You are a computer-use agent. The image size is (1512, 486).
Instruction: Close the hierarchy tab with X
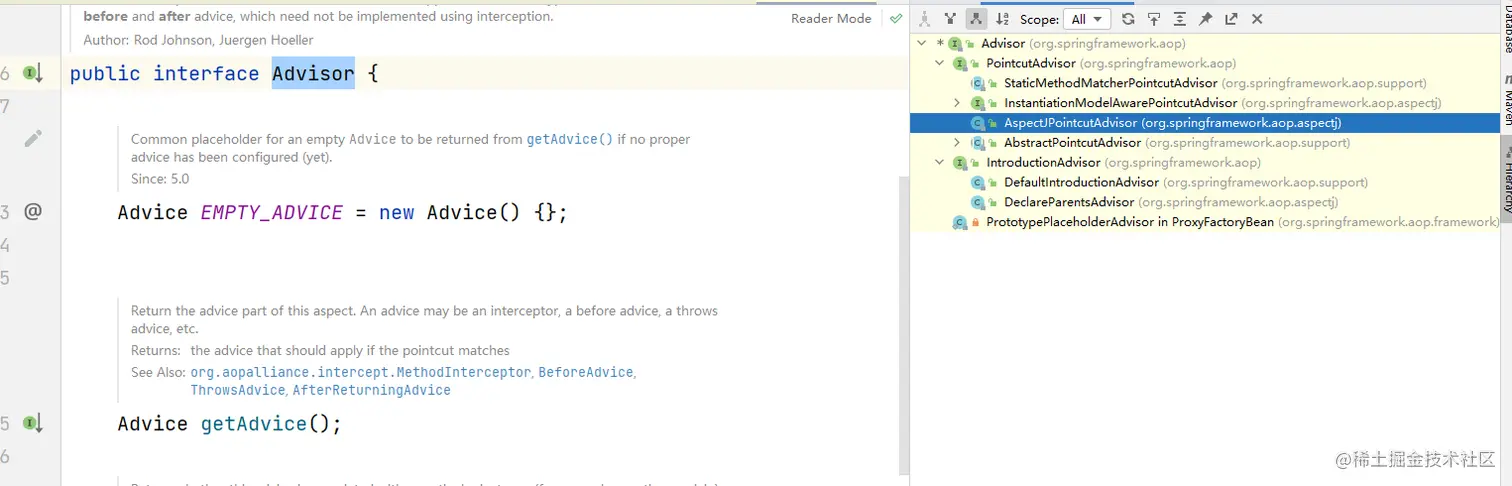point(1257,19)
